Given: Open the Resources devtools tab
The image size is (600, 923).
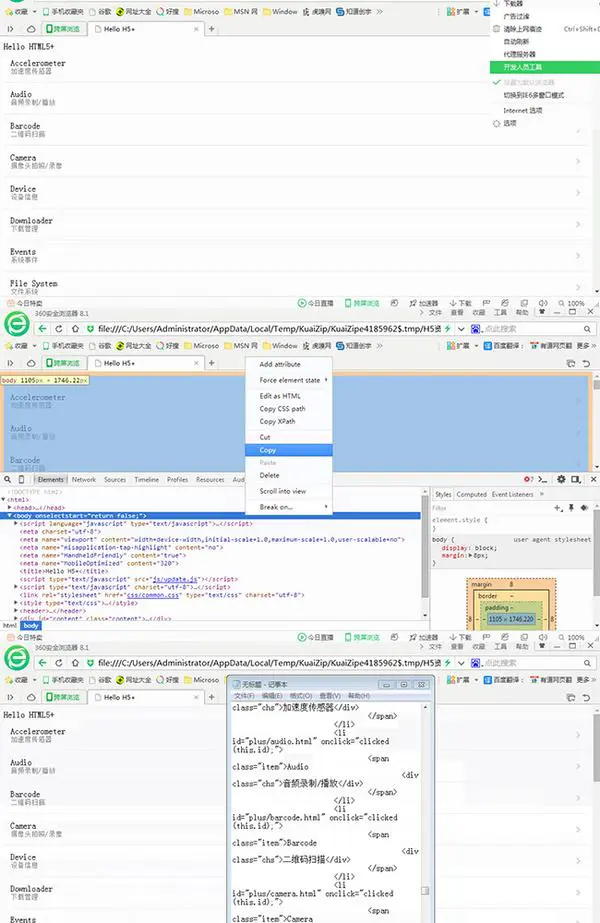Looking at the screenshot, I should [210, 480].
